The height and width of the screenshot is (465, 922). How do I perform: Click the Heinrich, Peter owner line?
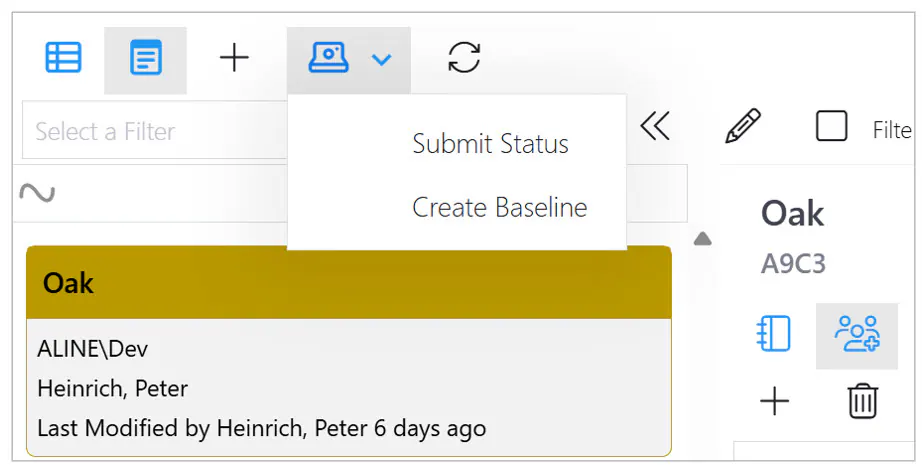[112, 389]
